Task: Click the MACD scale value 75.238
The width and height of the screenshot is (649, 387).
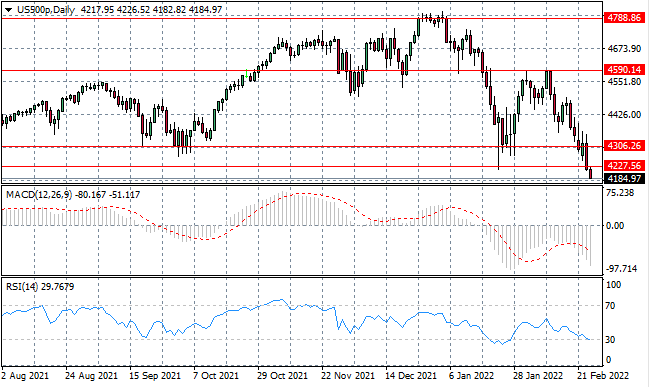Action: (x=619, y=193)
